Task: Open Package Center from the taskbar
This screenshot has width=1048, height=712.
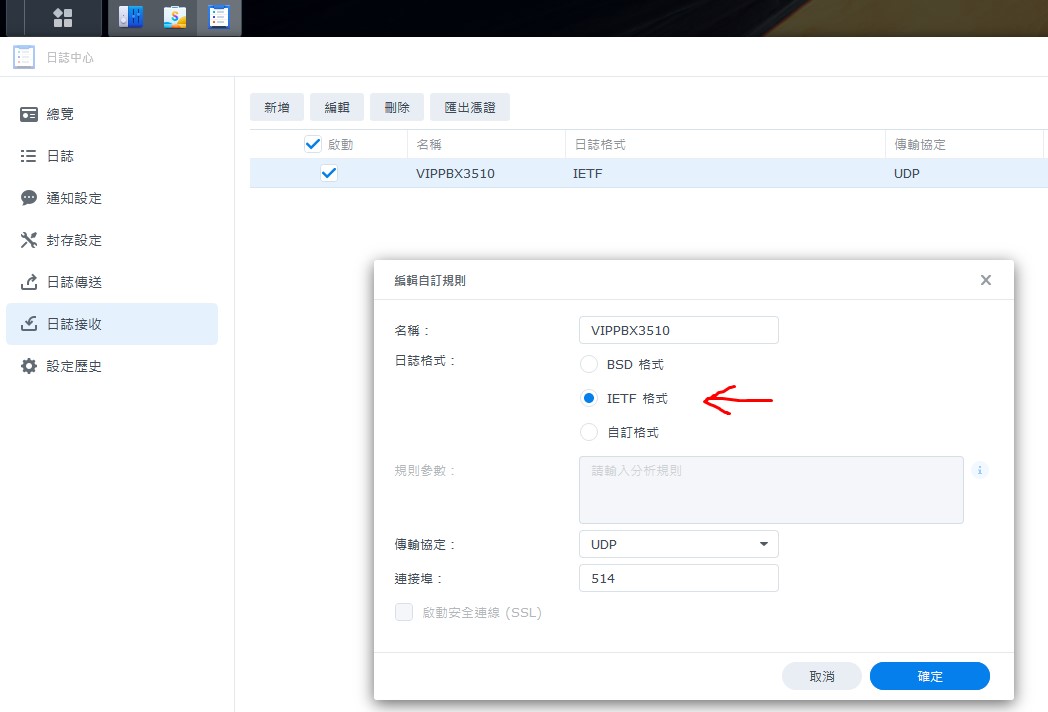Action: pyautogui.click(x=175, y=17)
